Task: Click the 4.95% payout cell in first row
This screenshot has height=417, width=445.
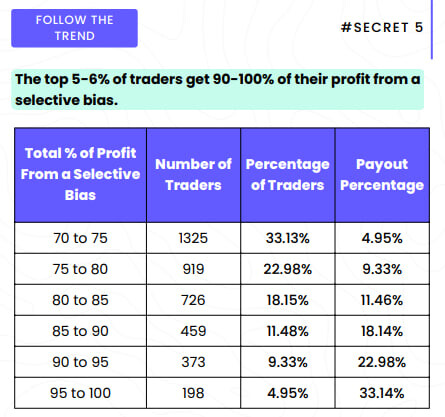Action: click(x=382, y=238)
